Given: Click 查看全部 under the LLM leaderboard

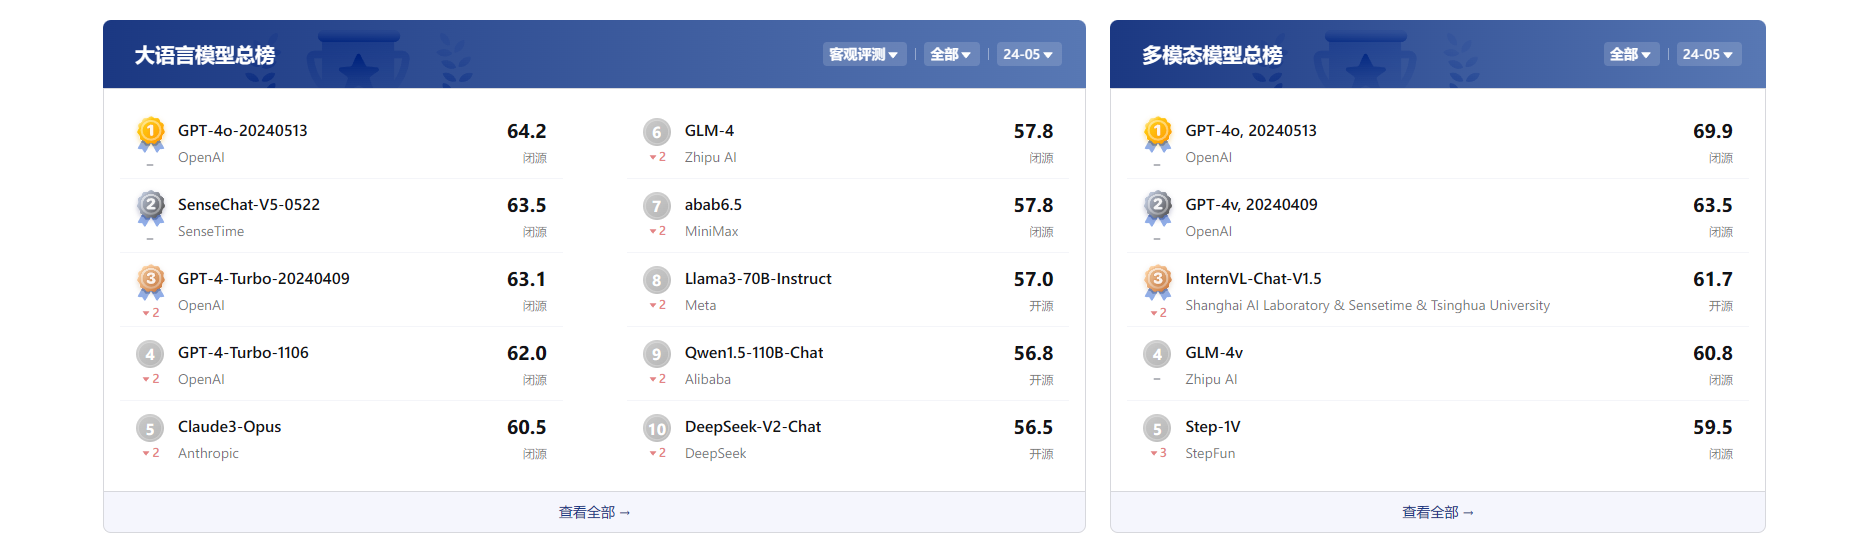Looking at the screenshot, I should click(x=594, y=512).
